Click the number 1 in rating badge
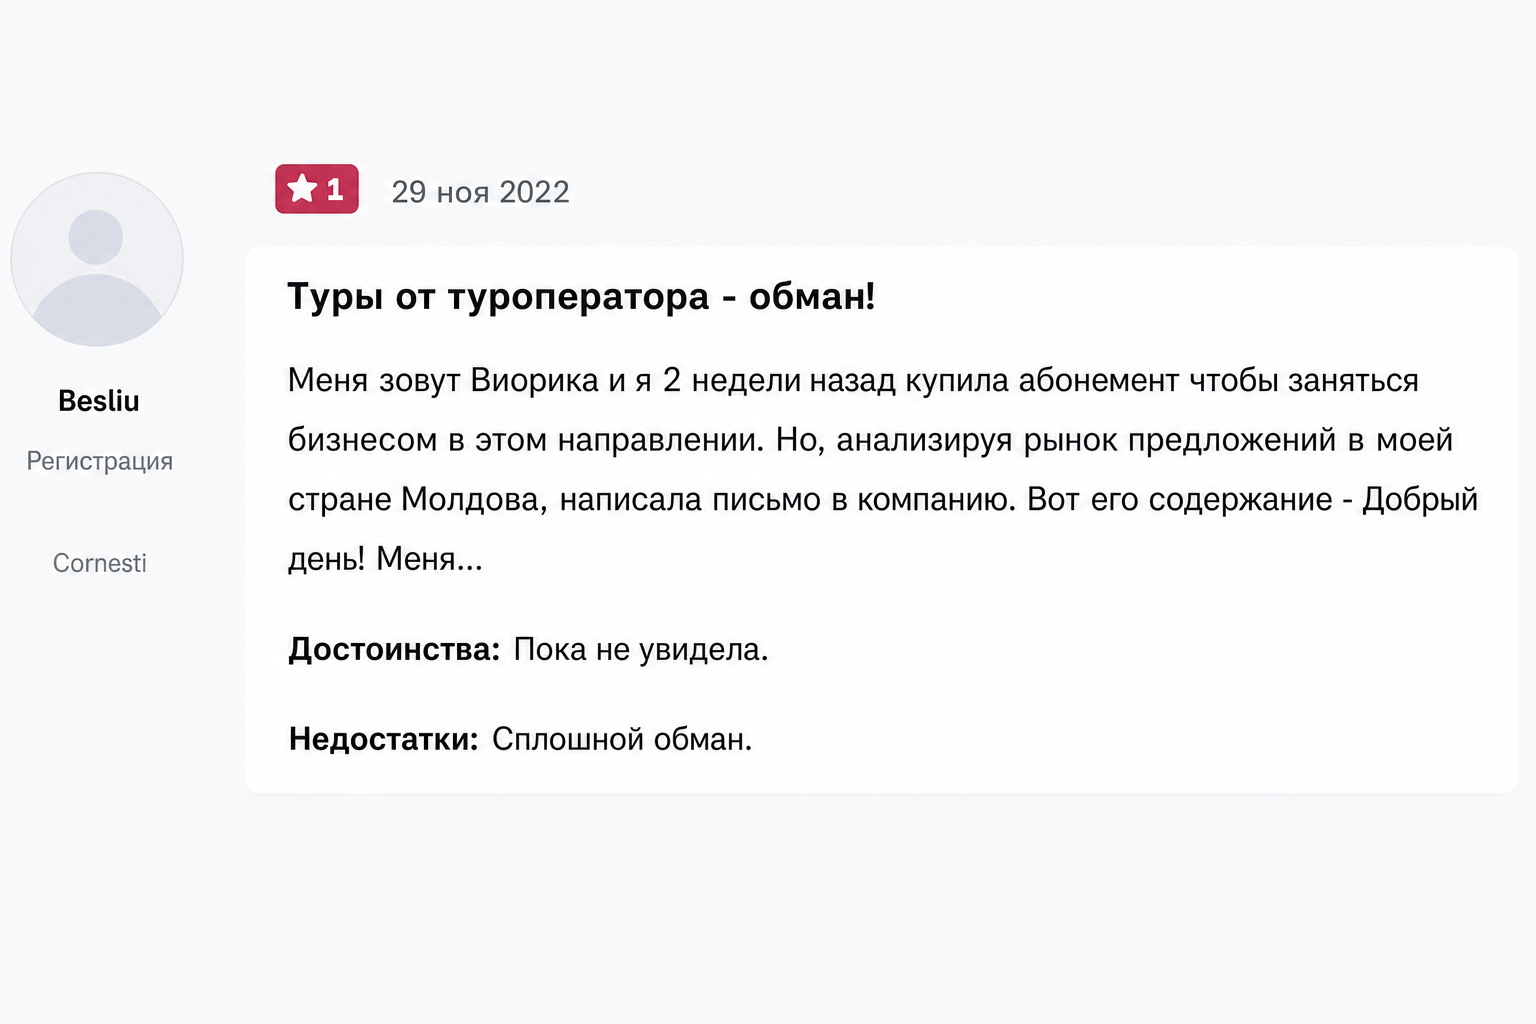Screen dimensions: 1536x1024 [335, 189]
